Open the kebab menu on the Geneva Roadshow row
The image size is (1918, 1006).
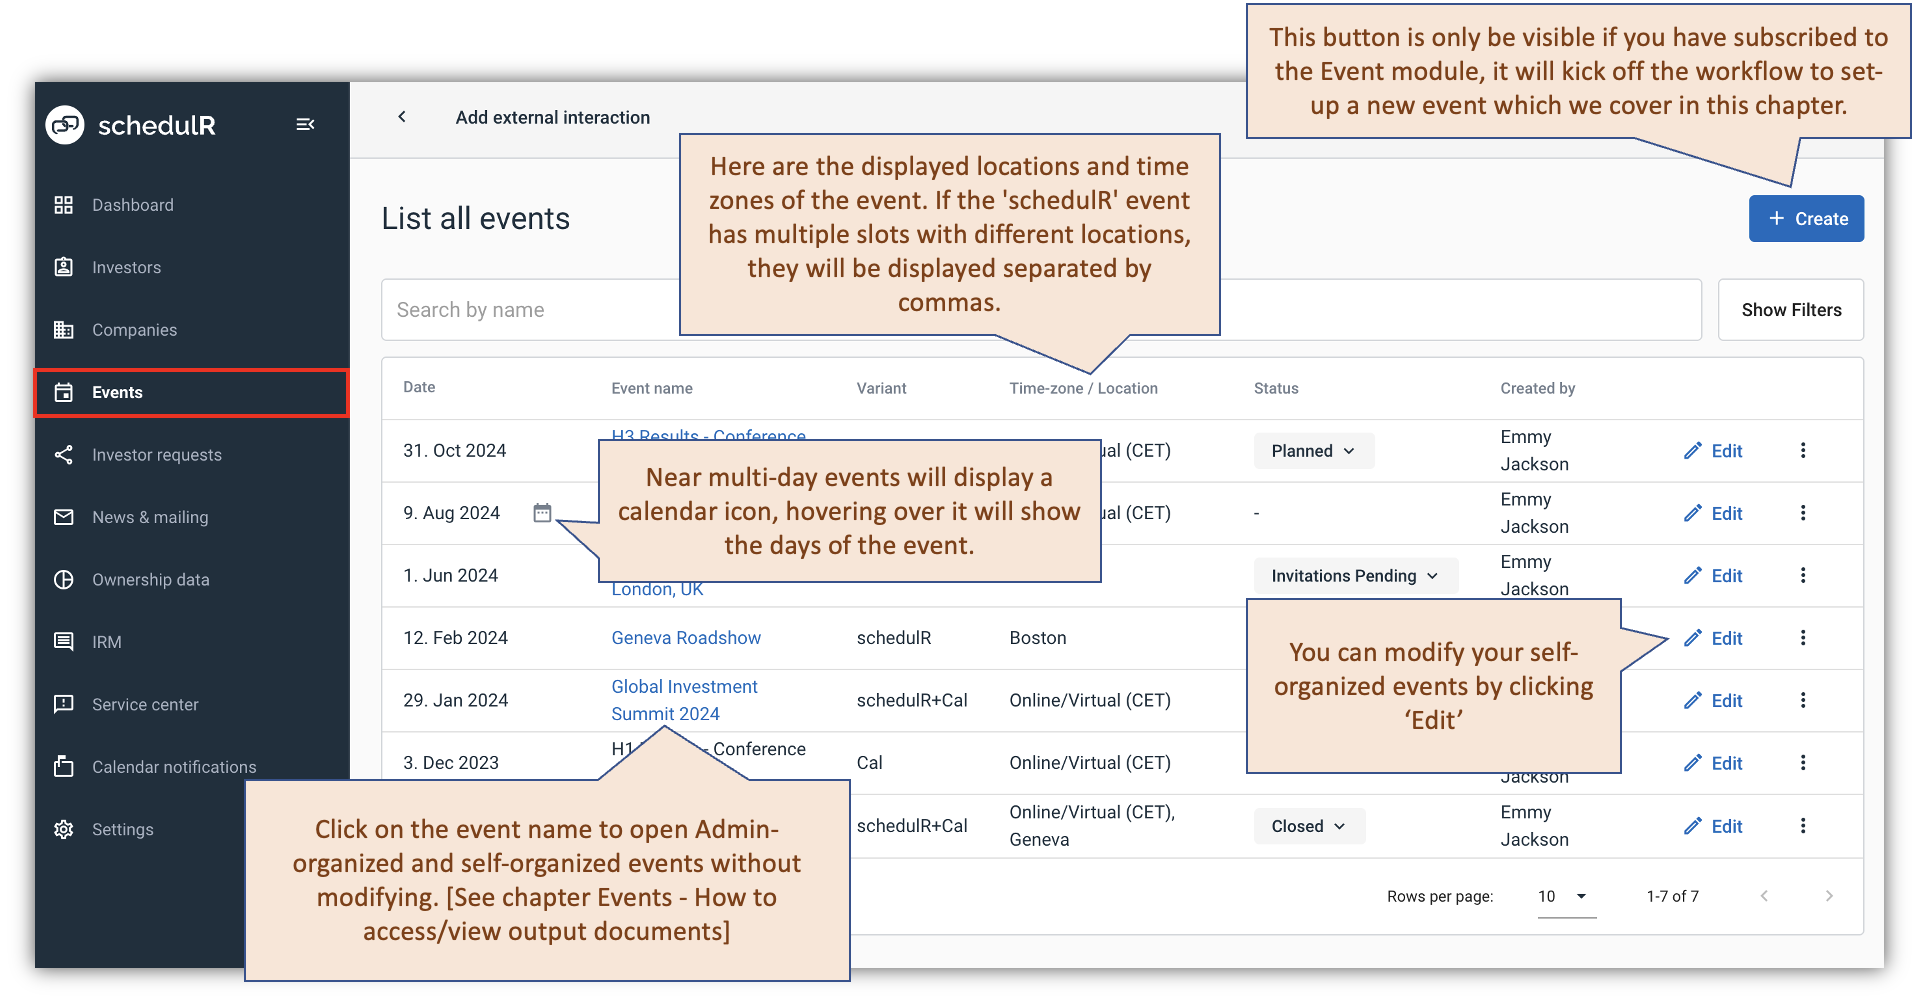click(x=1803, y=638)
